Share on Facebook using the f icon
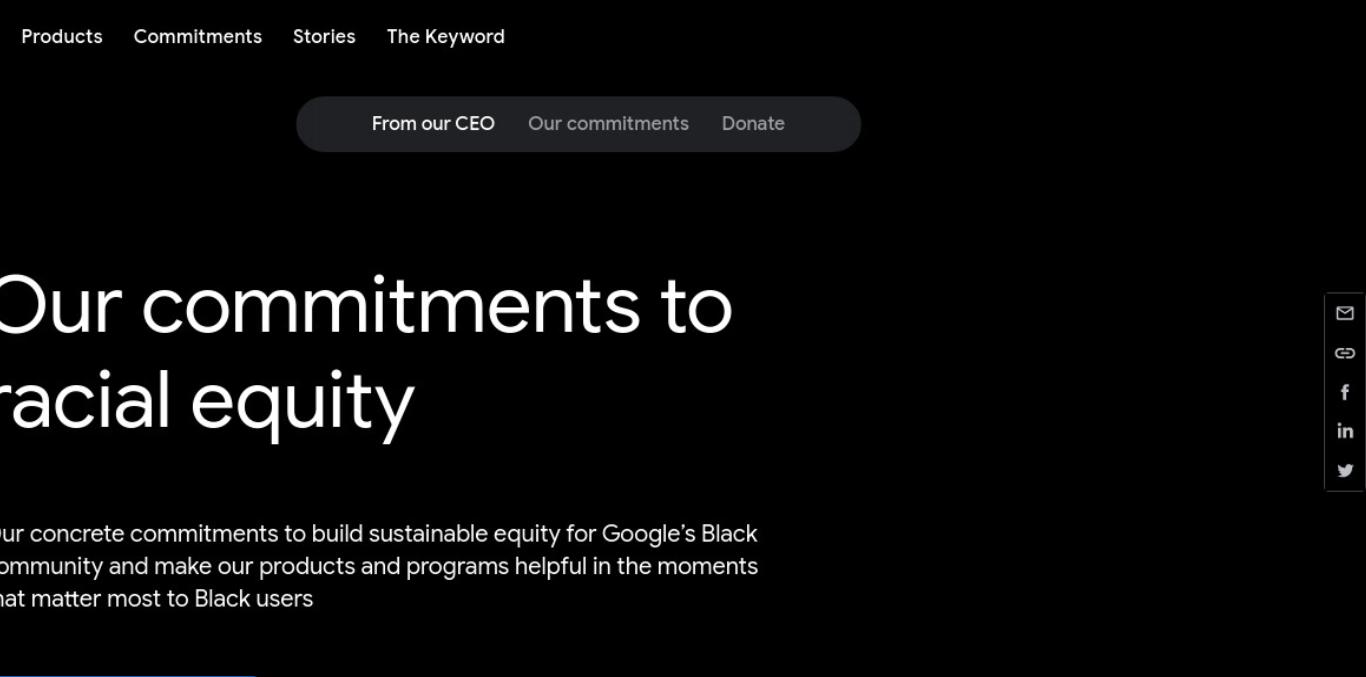Screen dimensions: 1366x677 pyautogui.click(x=1345, y=392)
